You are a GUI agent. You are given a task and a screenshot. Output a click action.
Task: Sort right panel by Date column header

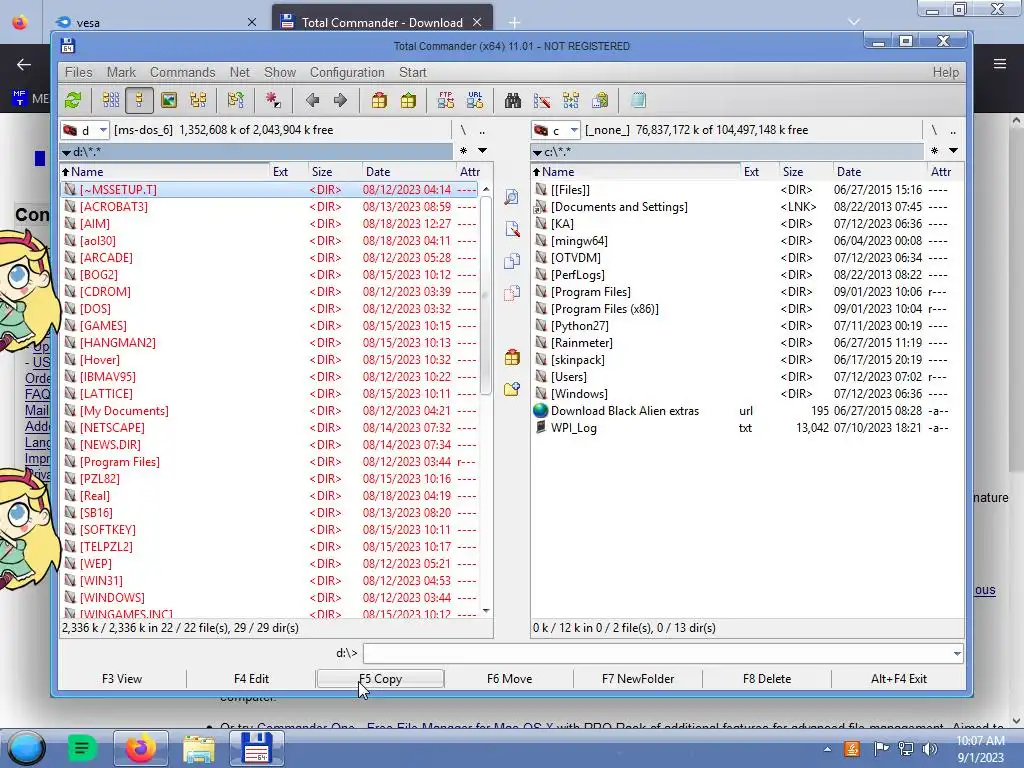click(879, 172)
